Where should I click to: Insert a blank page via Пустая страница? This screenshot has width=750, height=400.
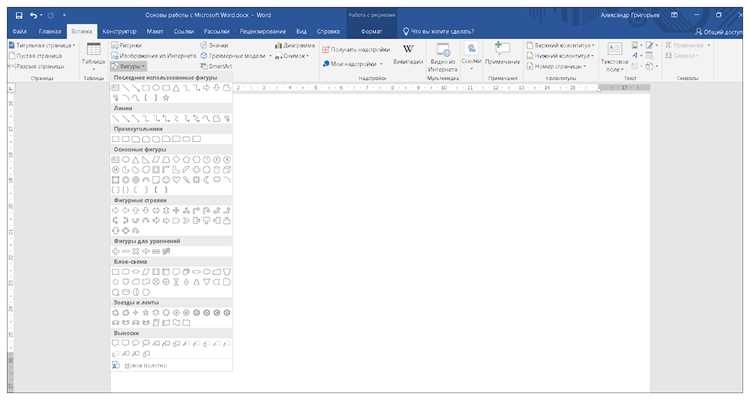[x=36, y=56]
